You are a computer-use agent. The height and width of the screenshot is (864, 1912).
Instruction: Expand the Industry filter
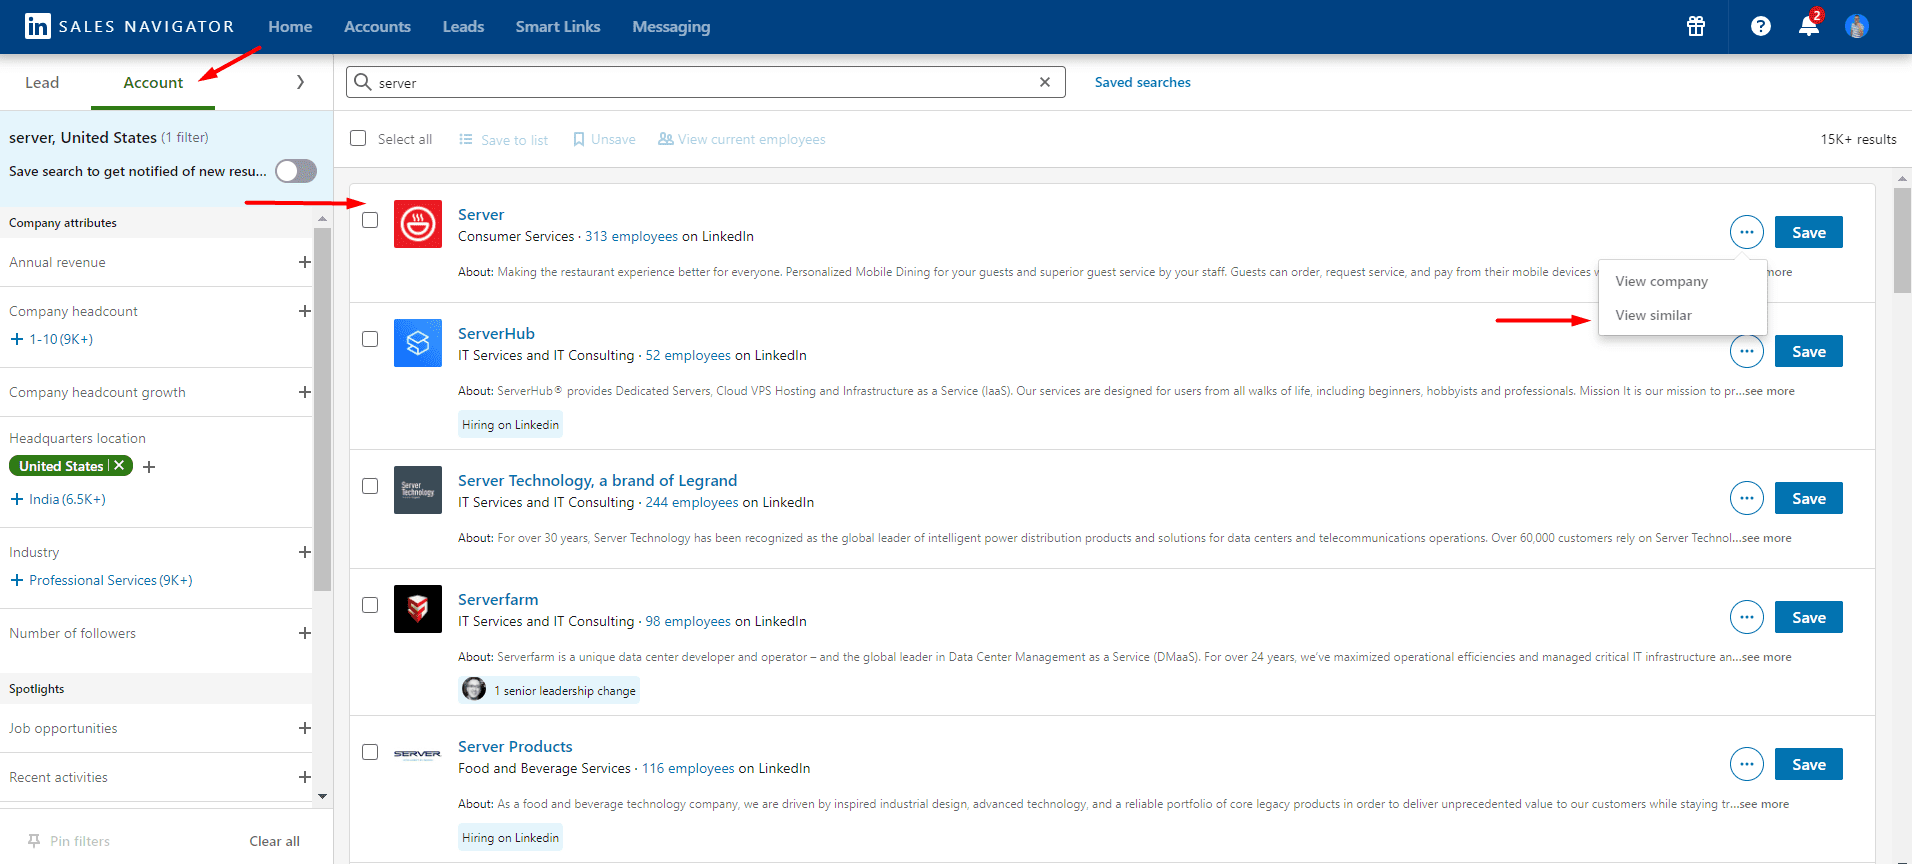click(x=305, y=552)
